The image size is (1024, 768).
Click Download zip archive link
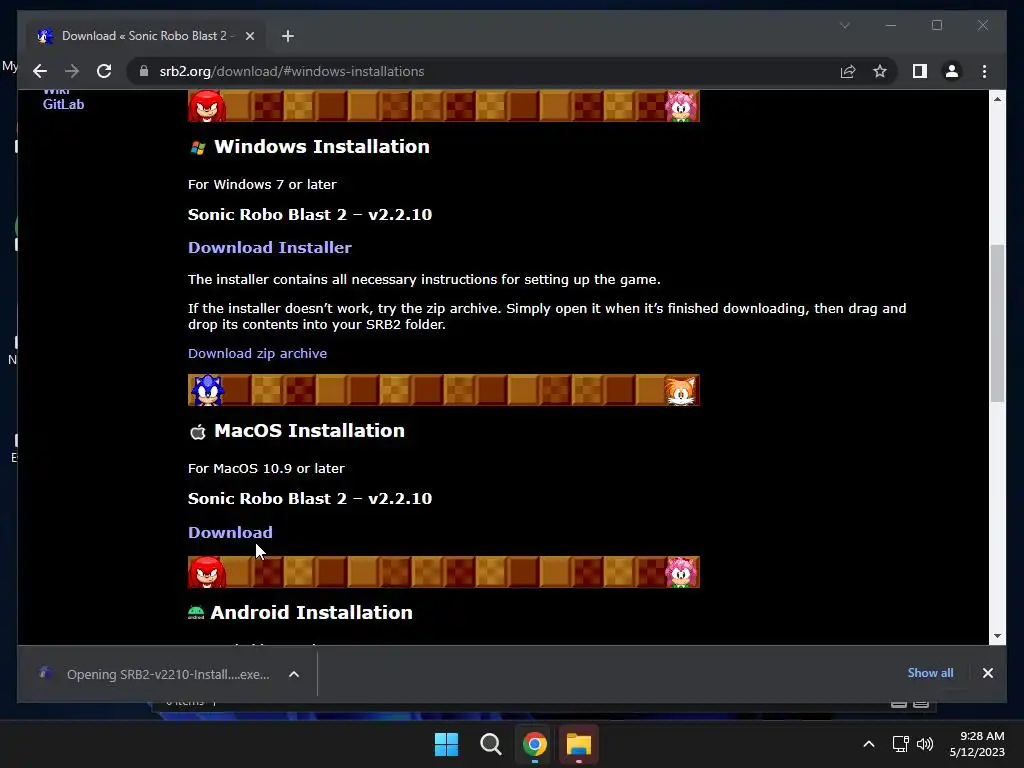click(257, 353)
